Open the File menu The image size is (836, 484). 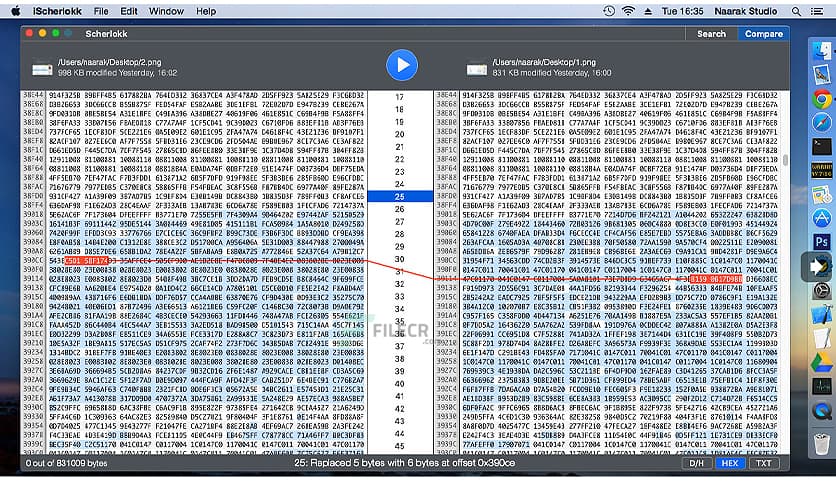tap(101, 11)
